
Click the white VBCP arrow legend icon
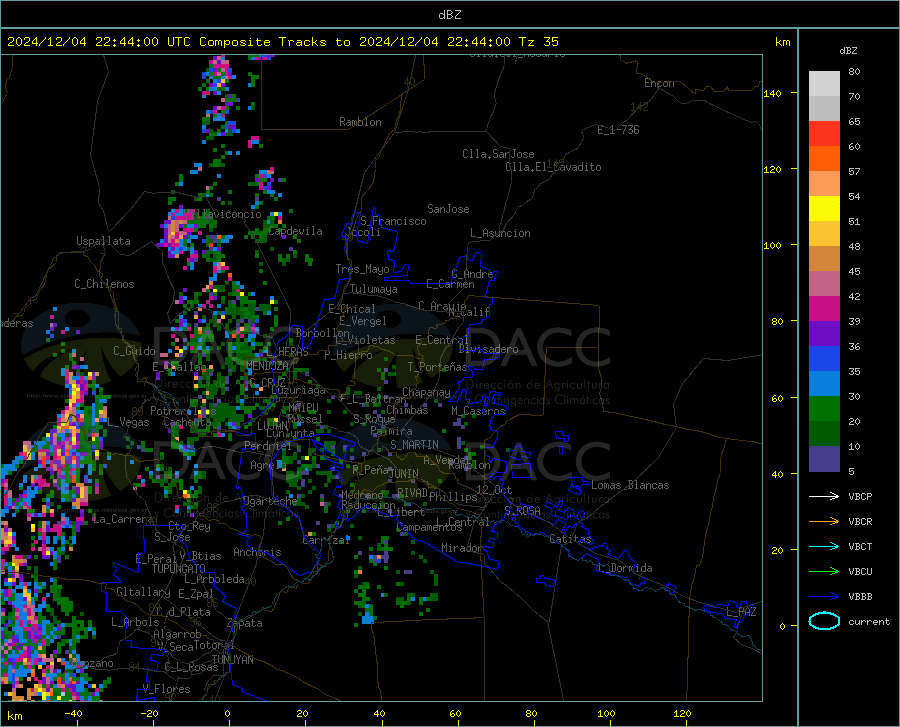pyautogui.click(x=824, y=496)
